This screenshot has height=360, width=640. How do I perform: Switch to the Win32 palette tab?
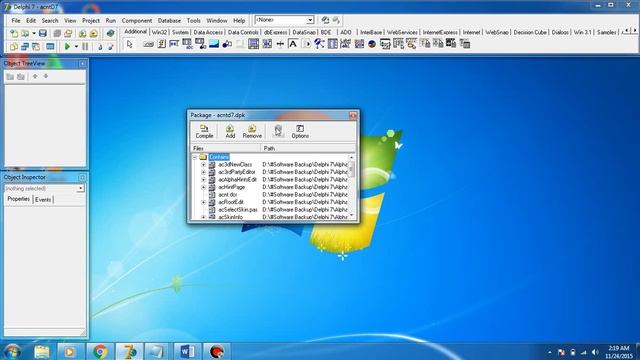(x=159, y=32)
